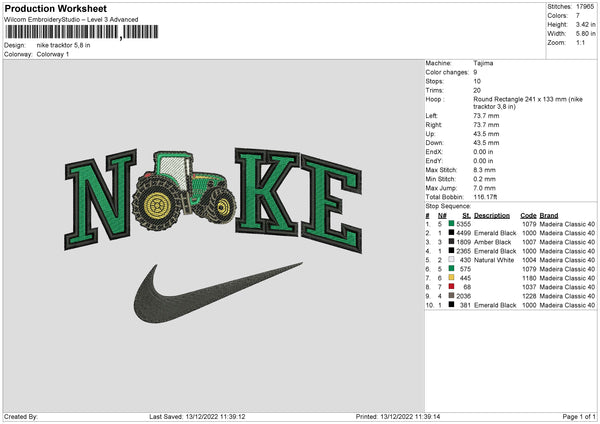Viewport: 600px width, 424px height.
Task: Pick the yellow swatch in stop row 7
Action: point(452,278)
